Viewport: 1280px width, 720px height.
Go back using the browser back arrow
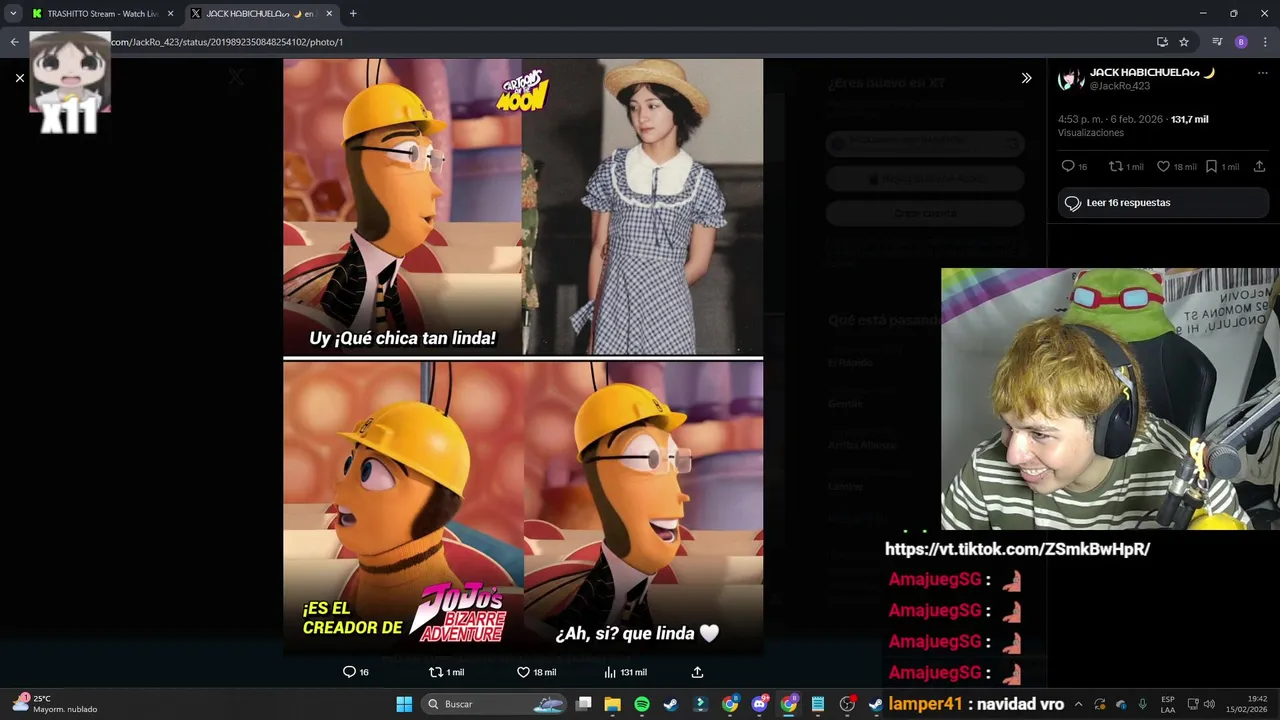coord(14,42)
